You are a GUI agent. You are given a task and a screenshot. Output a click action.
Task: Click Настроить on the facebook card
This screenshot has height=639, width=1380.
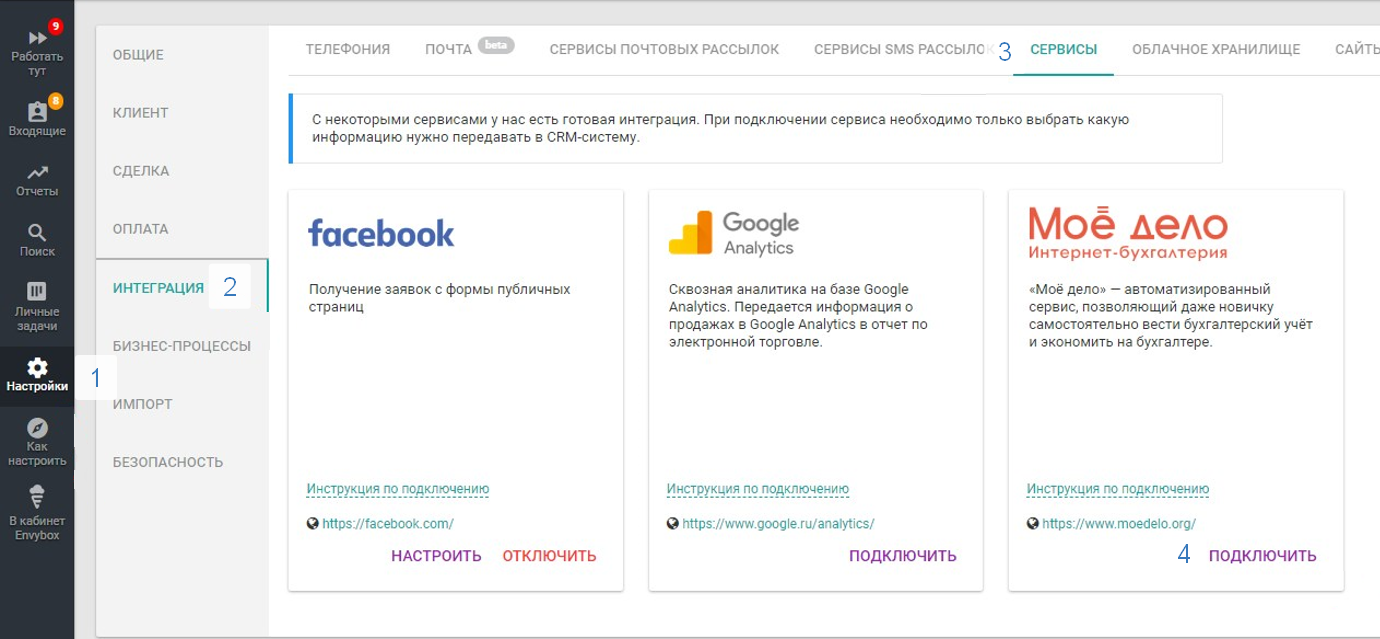pos(436,556)
